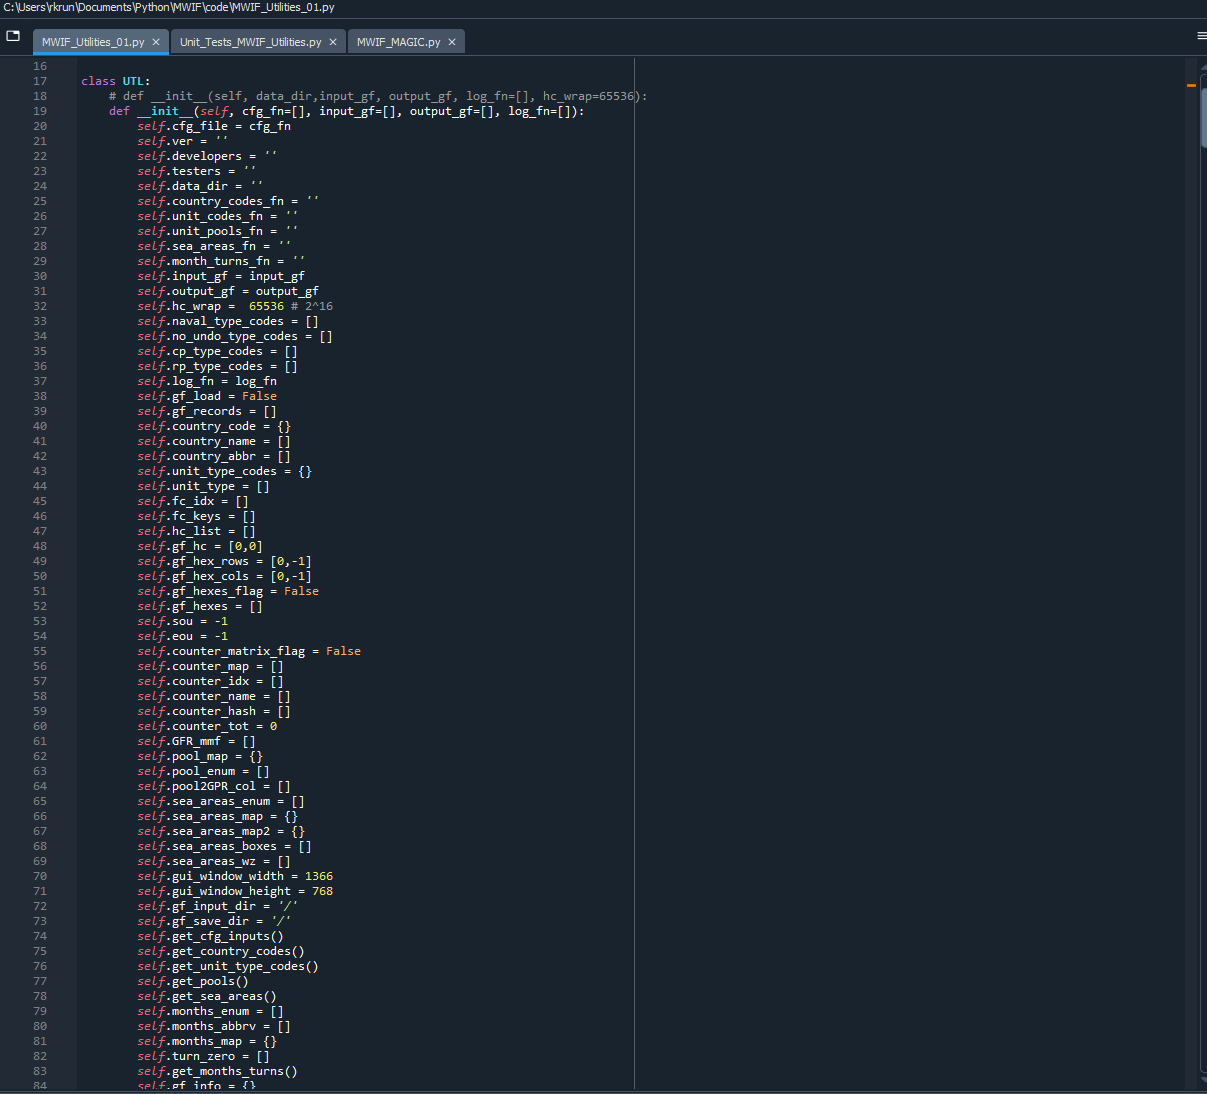Image resolution: width=1207 pixels, height=1094 pixels.
Task: Click 'self.get_country_codes()' call
Action: 221,951
